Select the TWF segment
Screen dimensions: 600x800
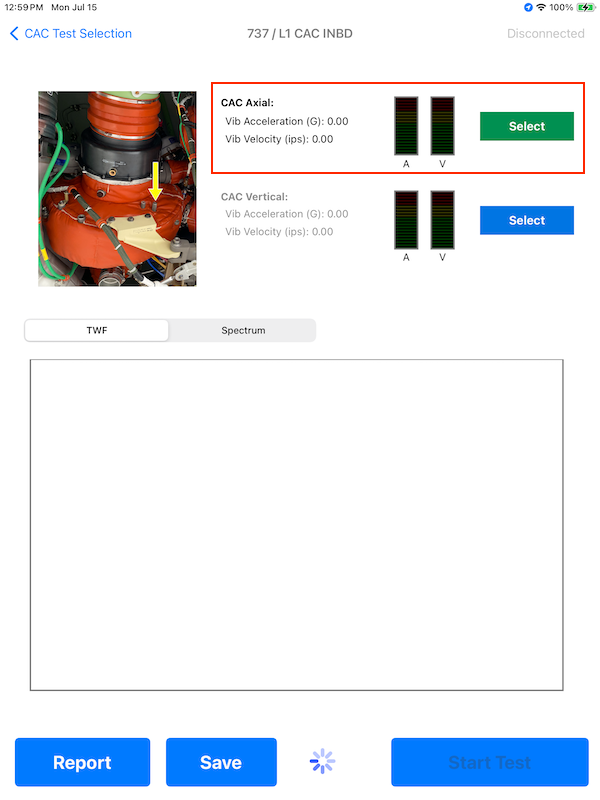(97, 331)
